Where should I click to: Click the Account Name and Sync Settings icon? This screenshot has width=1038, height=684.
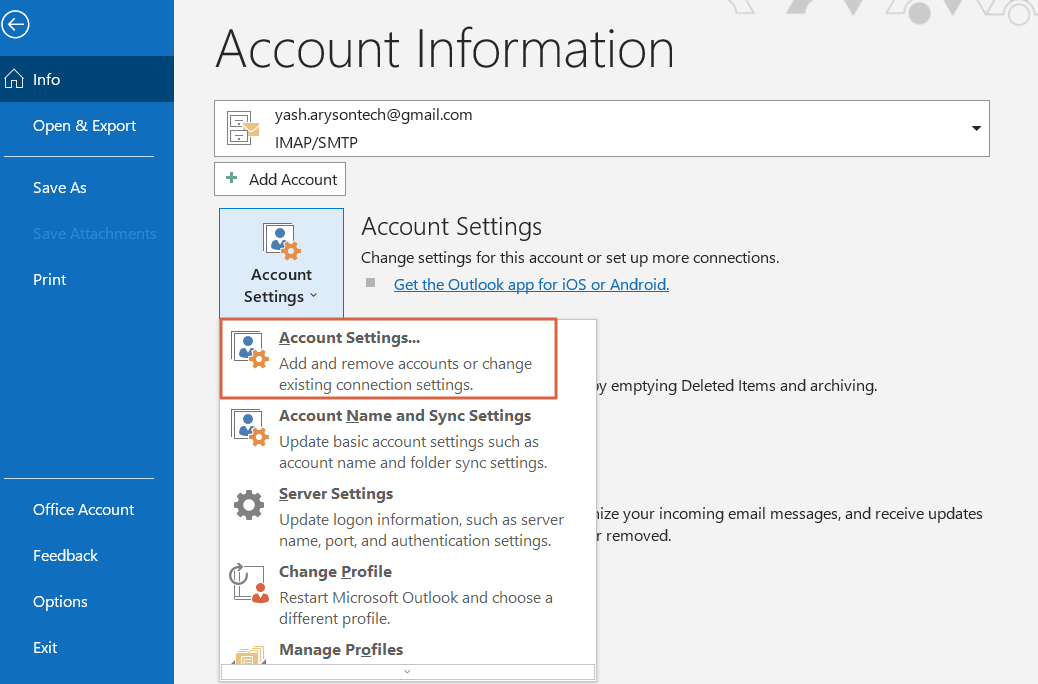pos(250,427)
